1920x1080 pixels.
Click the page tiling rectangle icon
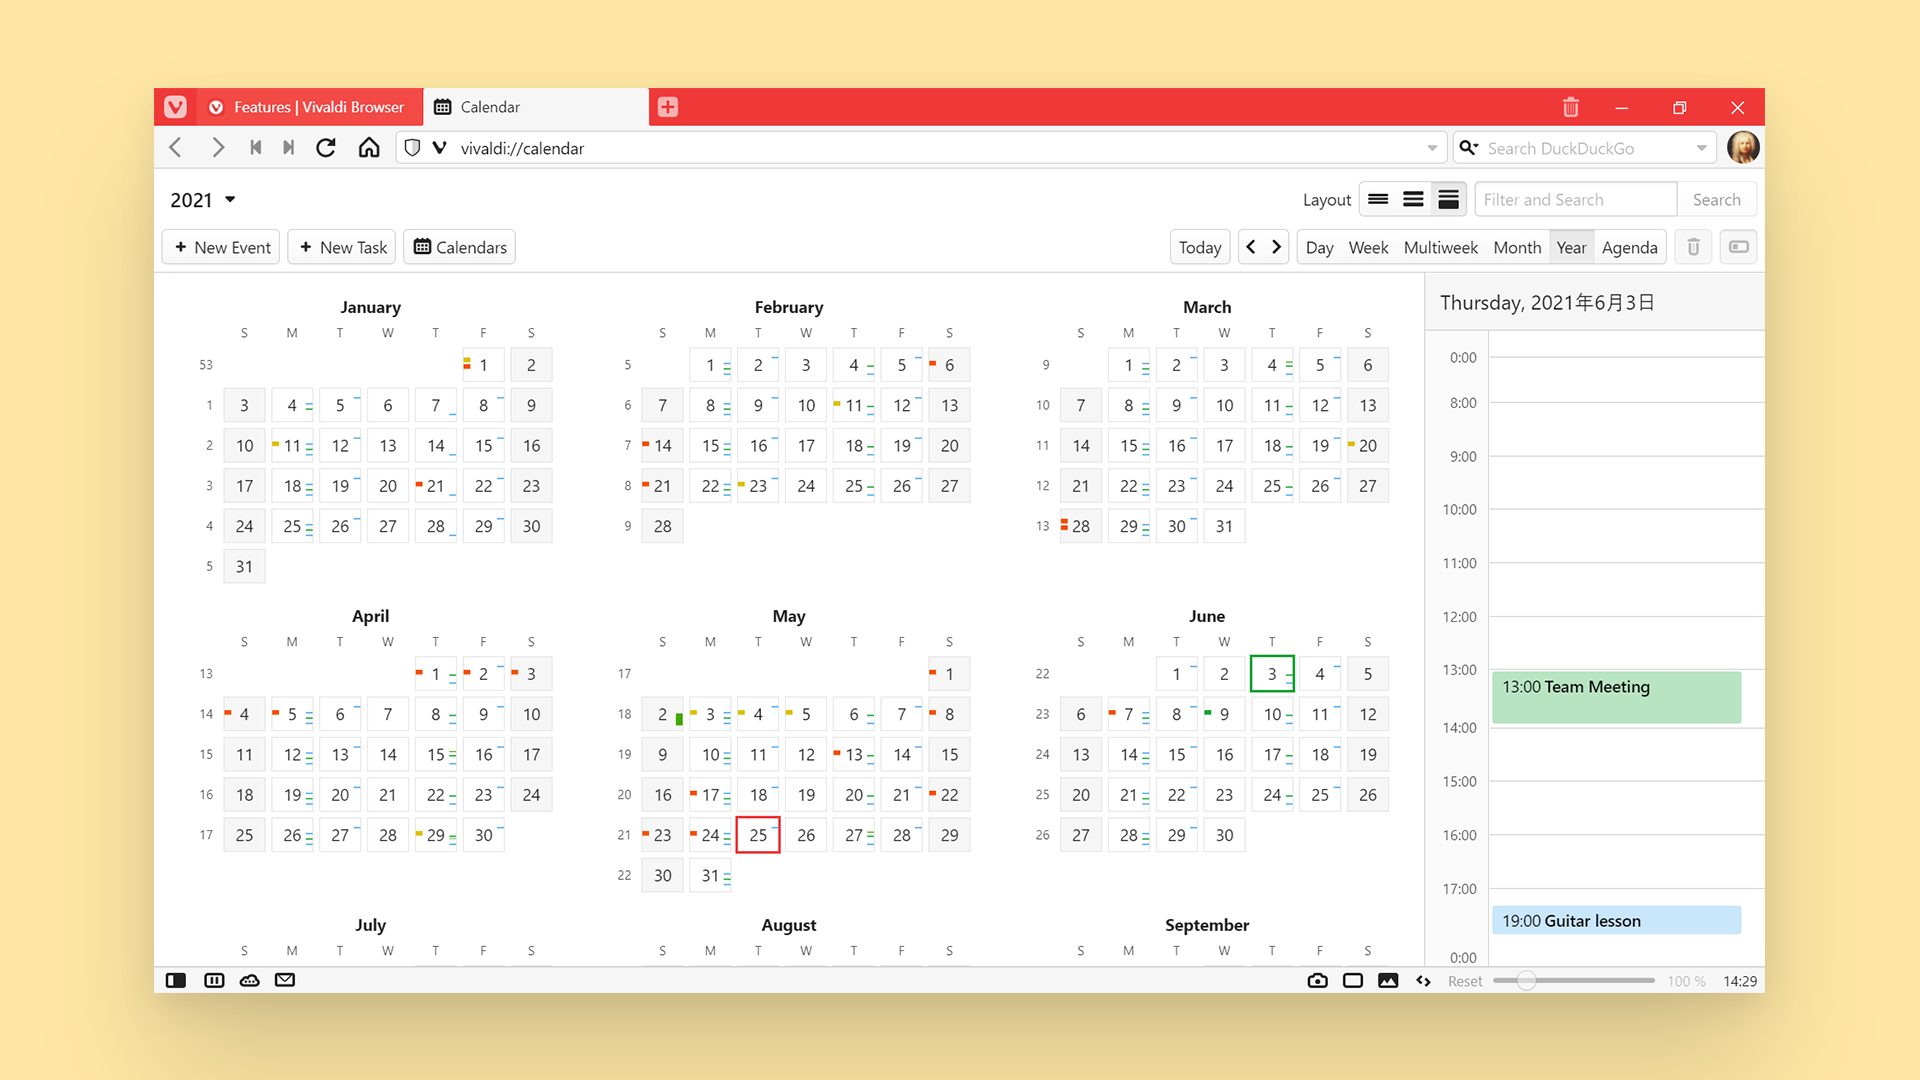coord(1353,980)
